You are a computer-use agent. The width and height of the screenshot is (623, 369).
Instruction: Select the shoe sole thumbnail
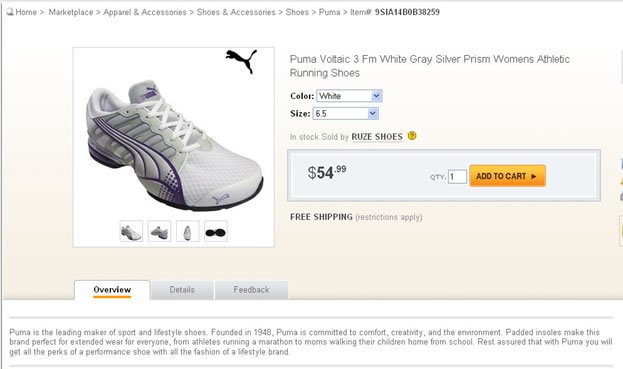[216, 231]
